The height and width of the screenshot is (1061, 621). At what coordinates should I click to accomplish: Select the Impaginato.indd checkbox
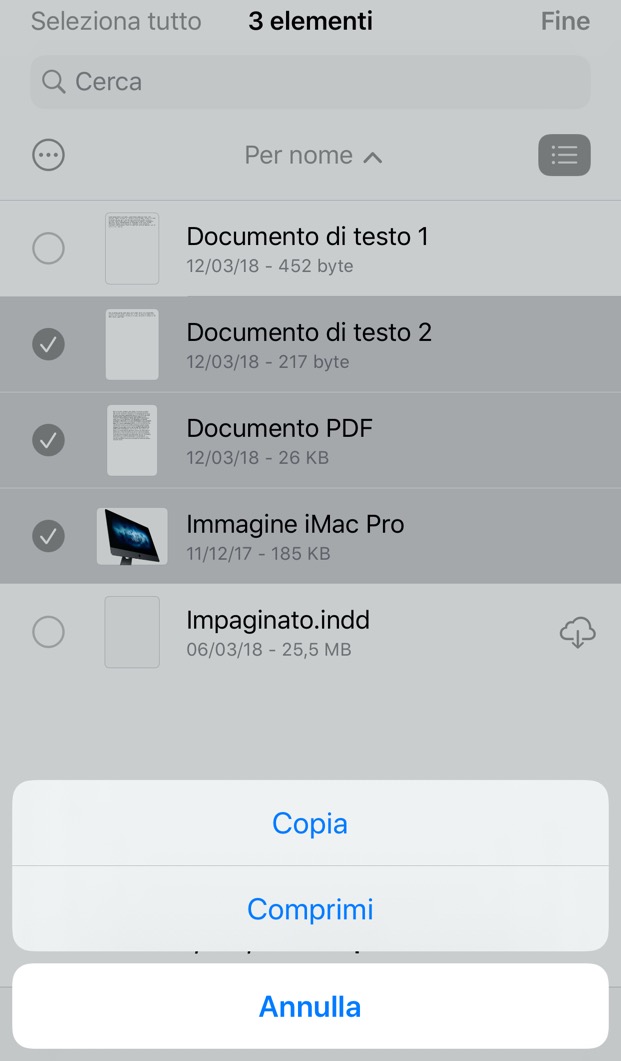[49, 632]
